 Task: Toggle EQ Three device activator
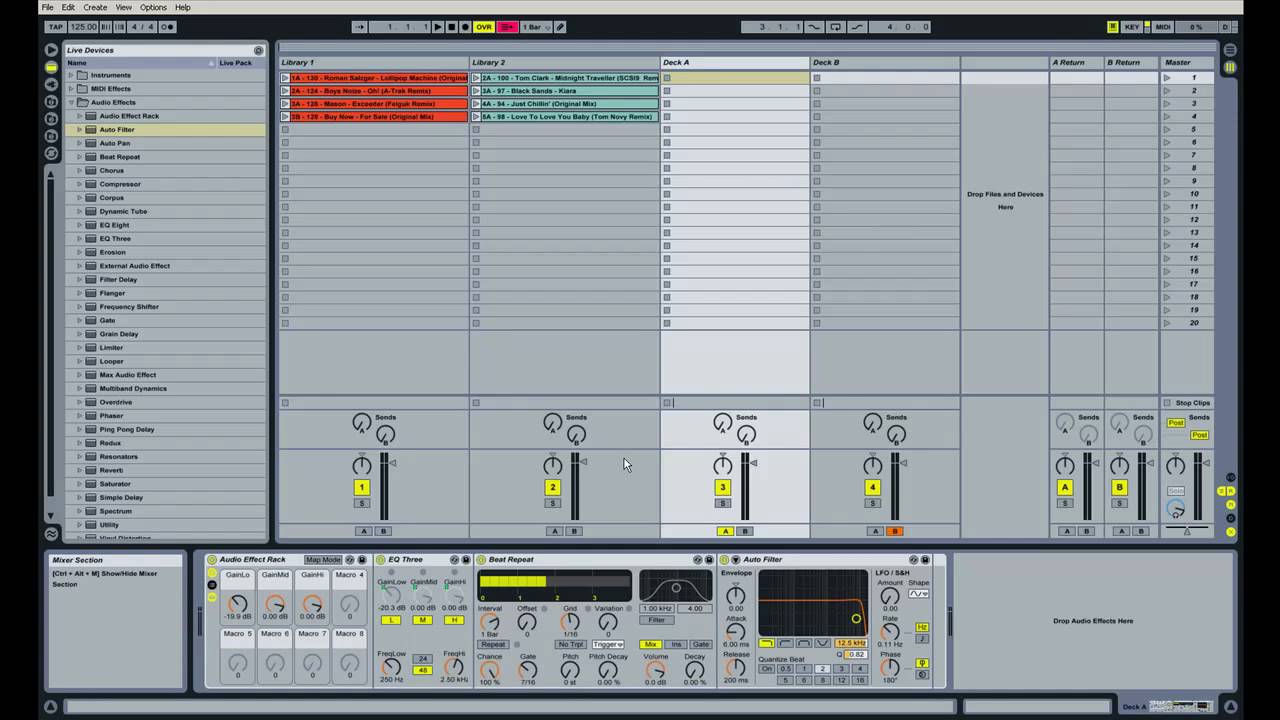pyautogui.click(x=381, y=560)
